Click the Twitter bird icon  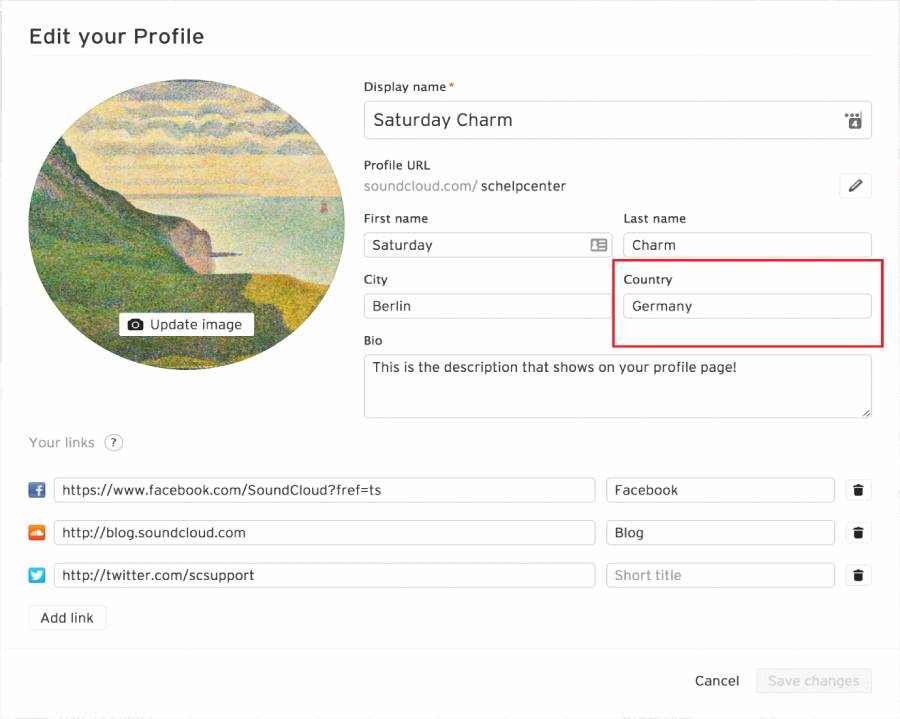coord(37,575)
